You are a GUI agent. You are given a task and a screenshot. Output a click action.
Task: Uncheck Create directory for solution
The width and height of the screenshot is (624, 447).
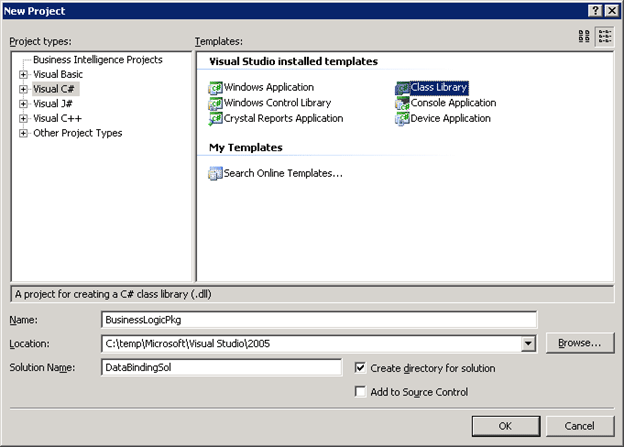point(360,368)
